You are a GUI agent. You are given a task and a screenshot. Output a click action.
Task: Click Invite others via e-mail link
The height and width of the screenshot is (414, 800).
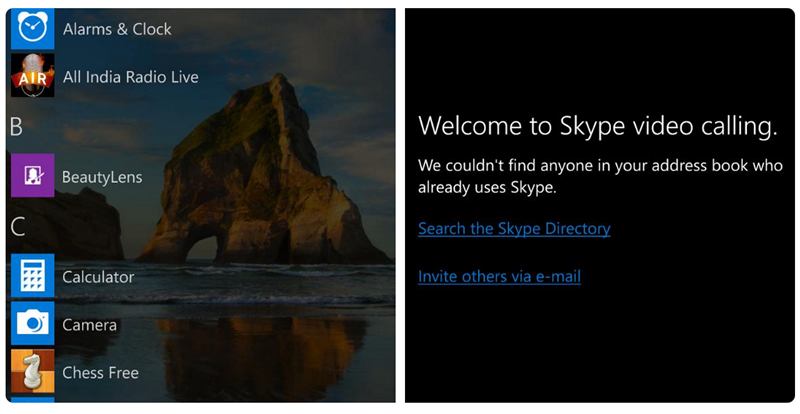[499, 276]
